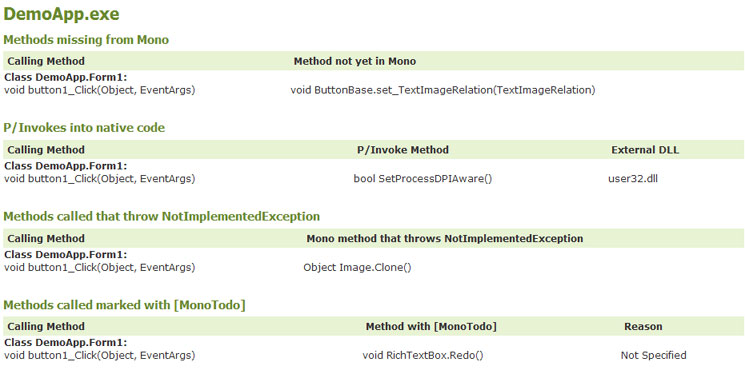This screenshot has height=370, width=745.
Task: Click the 'External DLL' column header
Action: tap(645, 150)
